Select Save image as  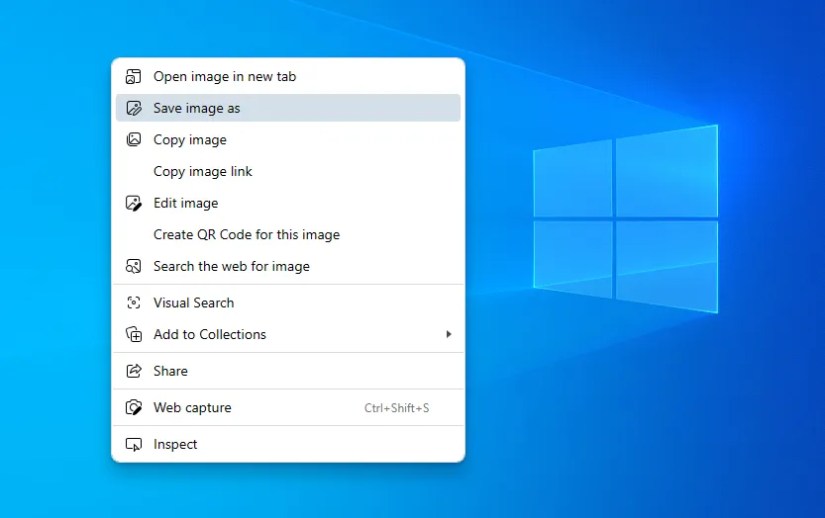(x=288, y=108)
